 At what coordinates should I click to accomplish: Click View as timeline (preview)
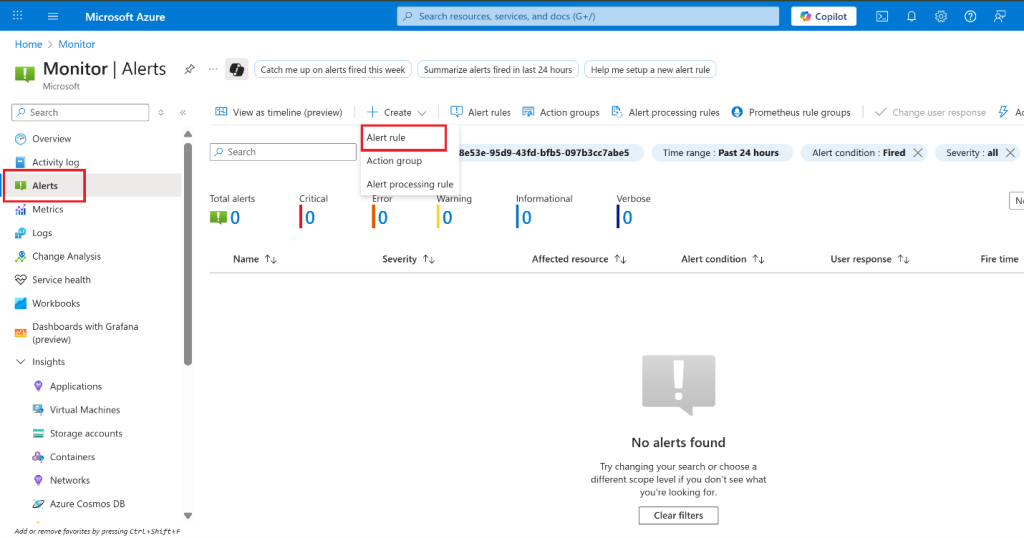tap(279, 112)
